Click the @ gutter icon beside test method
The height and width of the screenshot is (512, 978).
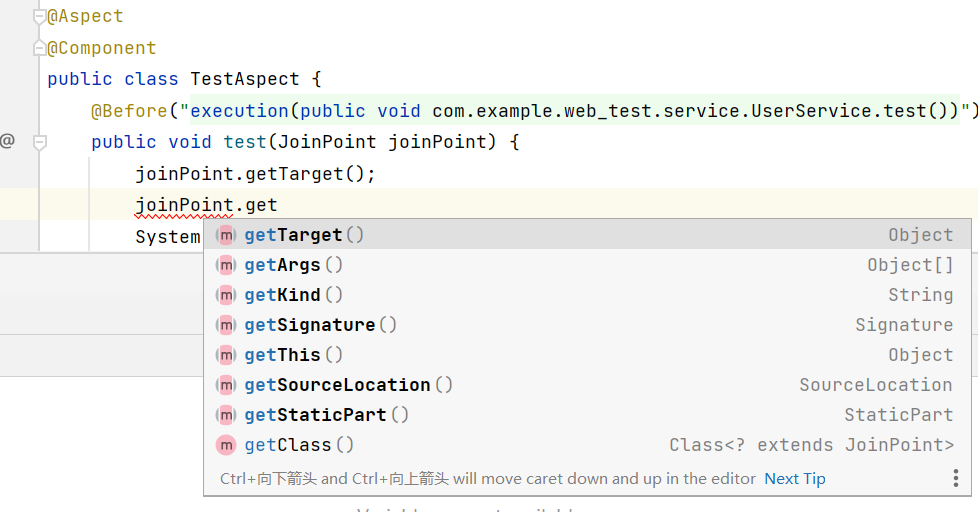[8, 141]
